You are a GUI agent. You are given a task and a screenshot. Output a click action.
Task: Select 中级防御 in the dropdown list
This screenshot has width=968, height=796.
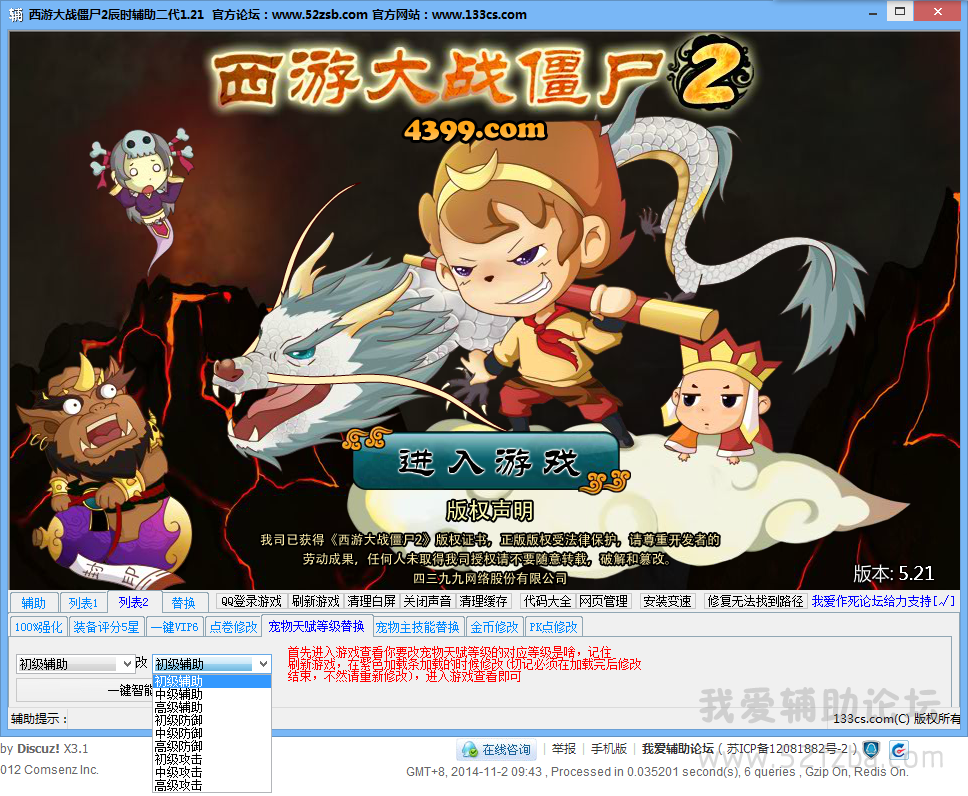click(x=212, y=734)
